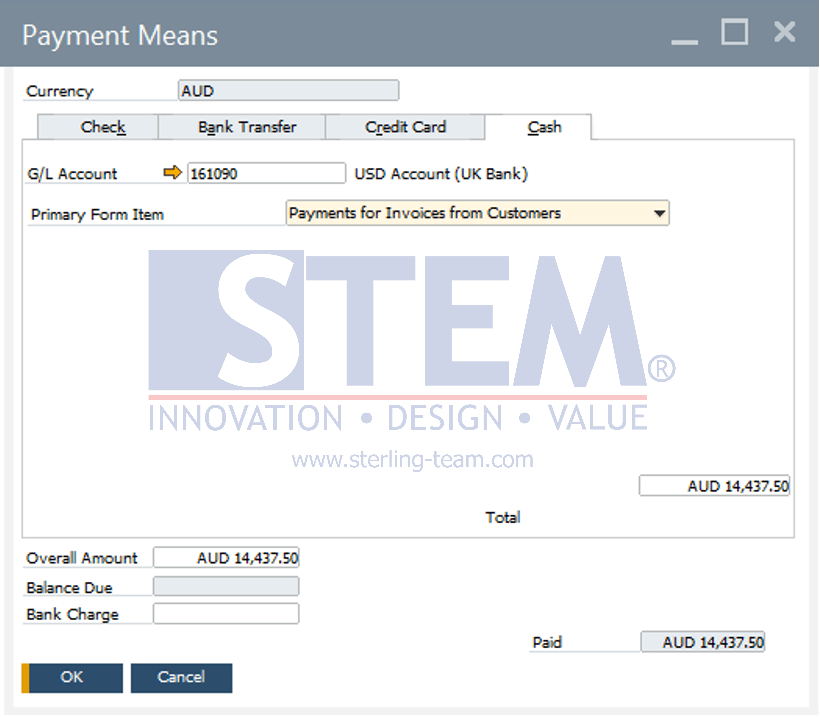Close the Payment Means window
The image size is (820, 717).
click(x=784, y=32)
